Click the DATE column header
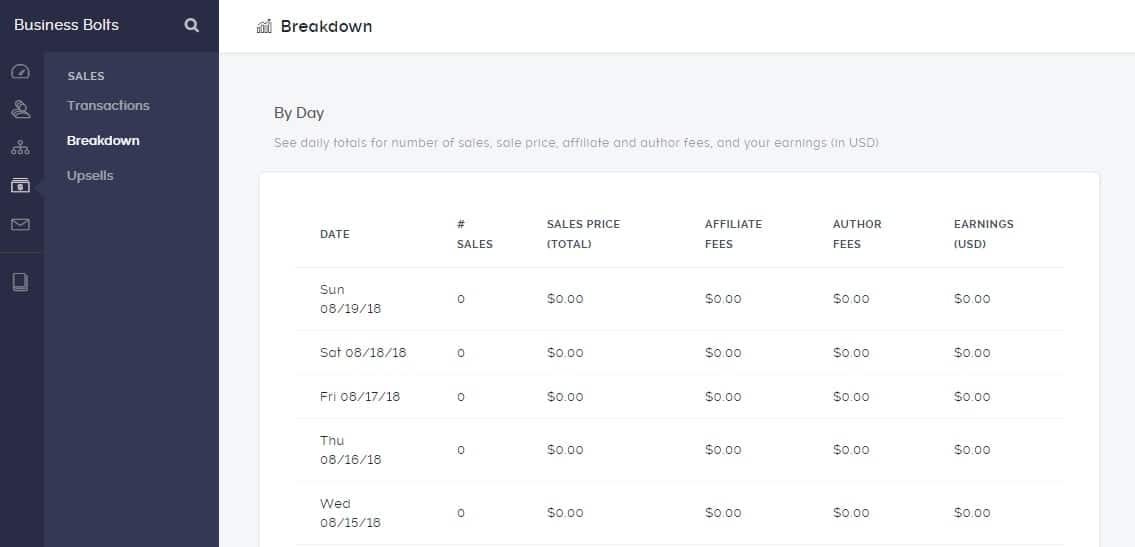Image resolution: width=1135 pixels, height=547 pixels. click(x=335, y=234)
